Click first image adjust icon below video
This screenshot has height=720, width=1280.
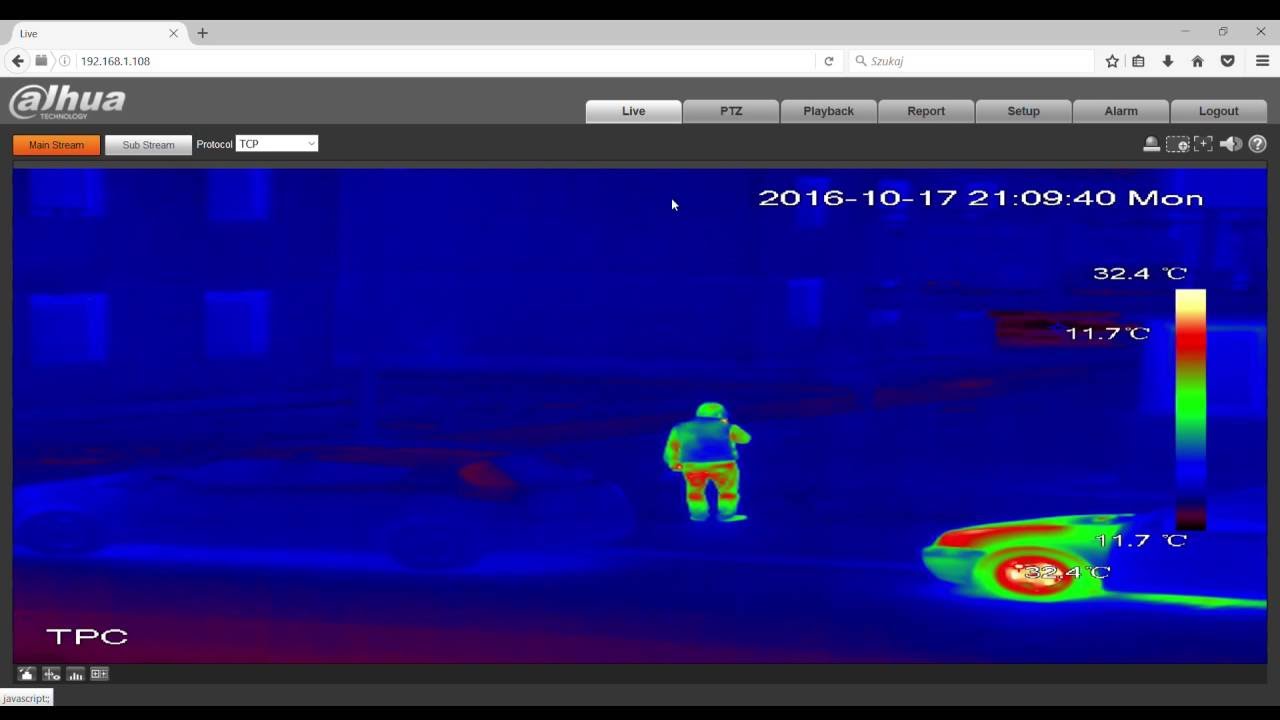[x=27, y=674]
